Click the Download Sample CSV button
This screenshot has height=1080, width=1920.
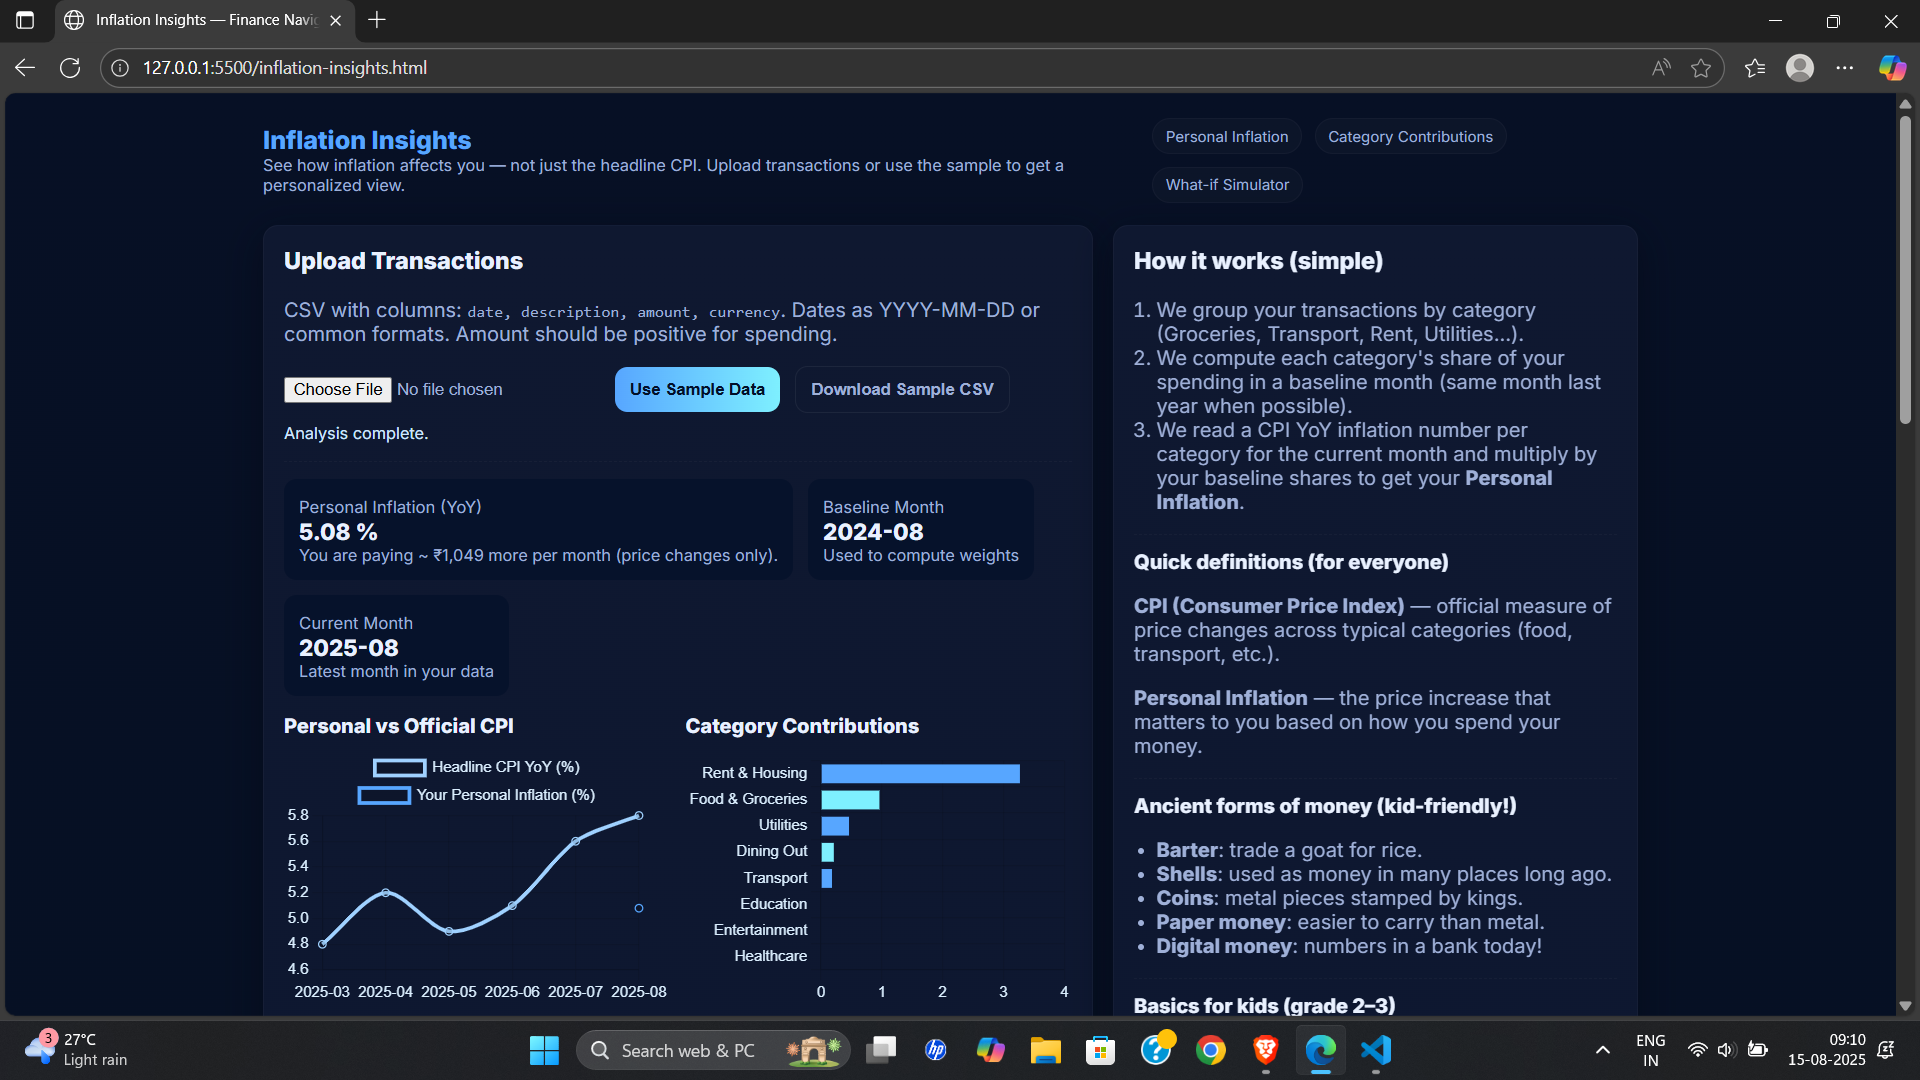pyautogui.click(x=902, y=390)
